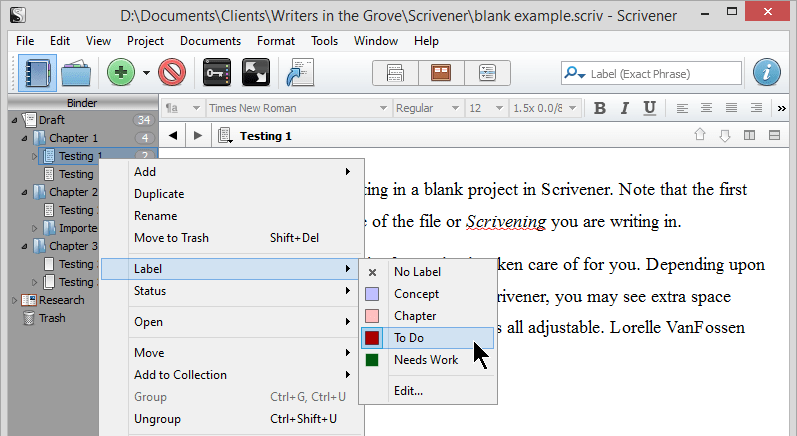Open the Status submenu

[x=232, y=291]
